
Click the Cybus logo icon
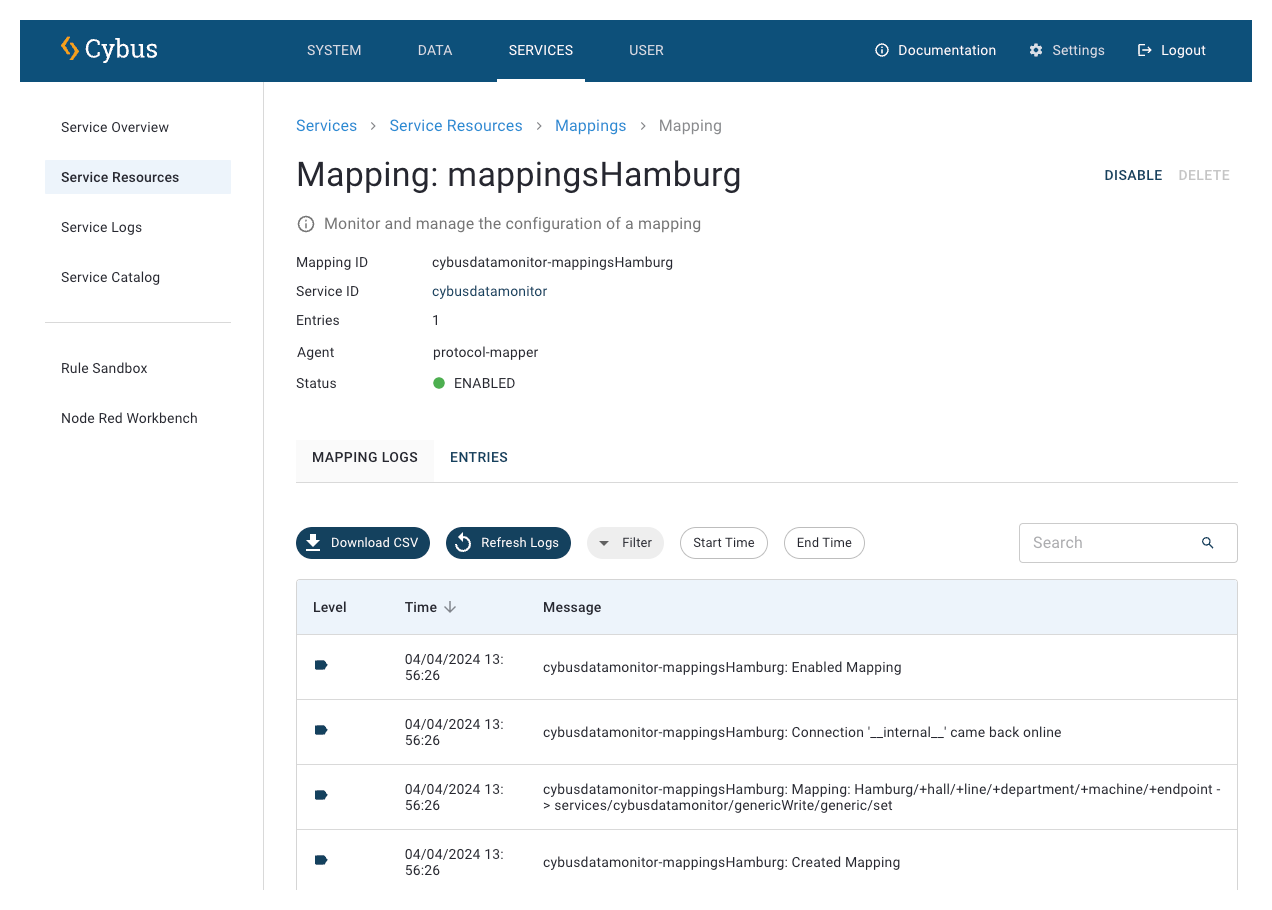[70, 49]
